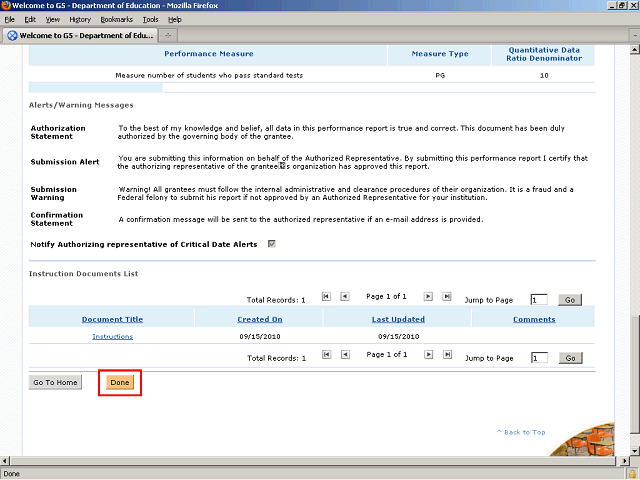The height and width of the screenshot is (480, 640).
Task: Click last-page icon in lower pagination
Action: tap(447, 354)
